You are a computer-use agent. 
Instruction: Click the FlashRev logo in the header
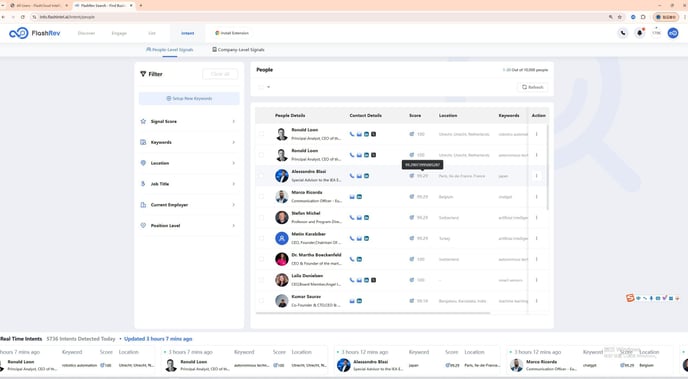(35, 33)
